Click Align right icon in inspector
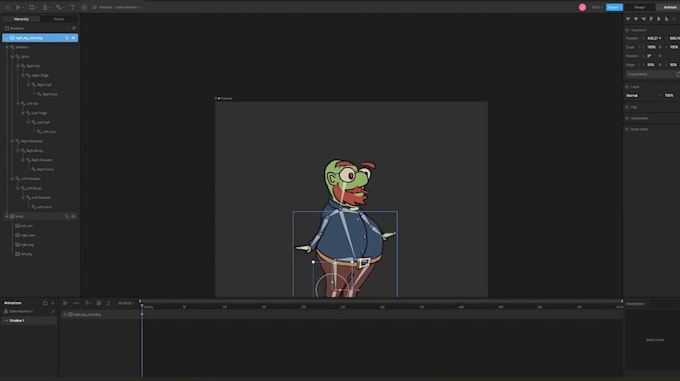The height and width of the screenshot is (381, 680). coord(644,19)
